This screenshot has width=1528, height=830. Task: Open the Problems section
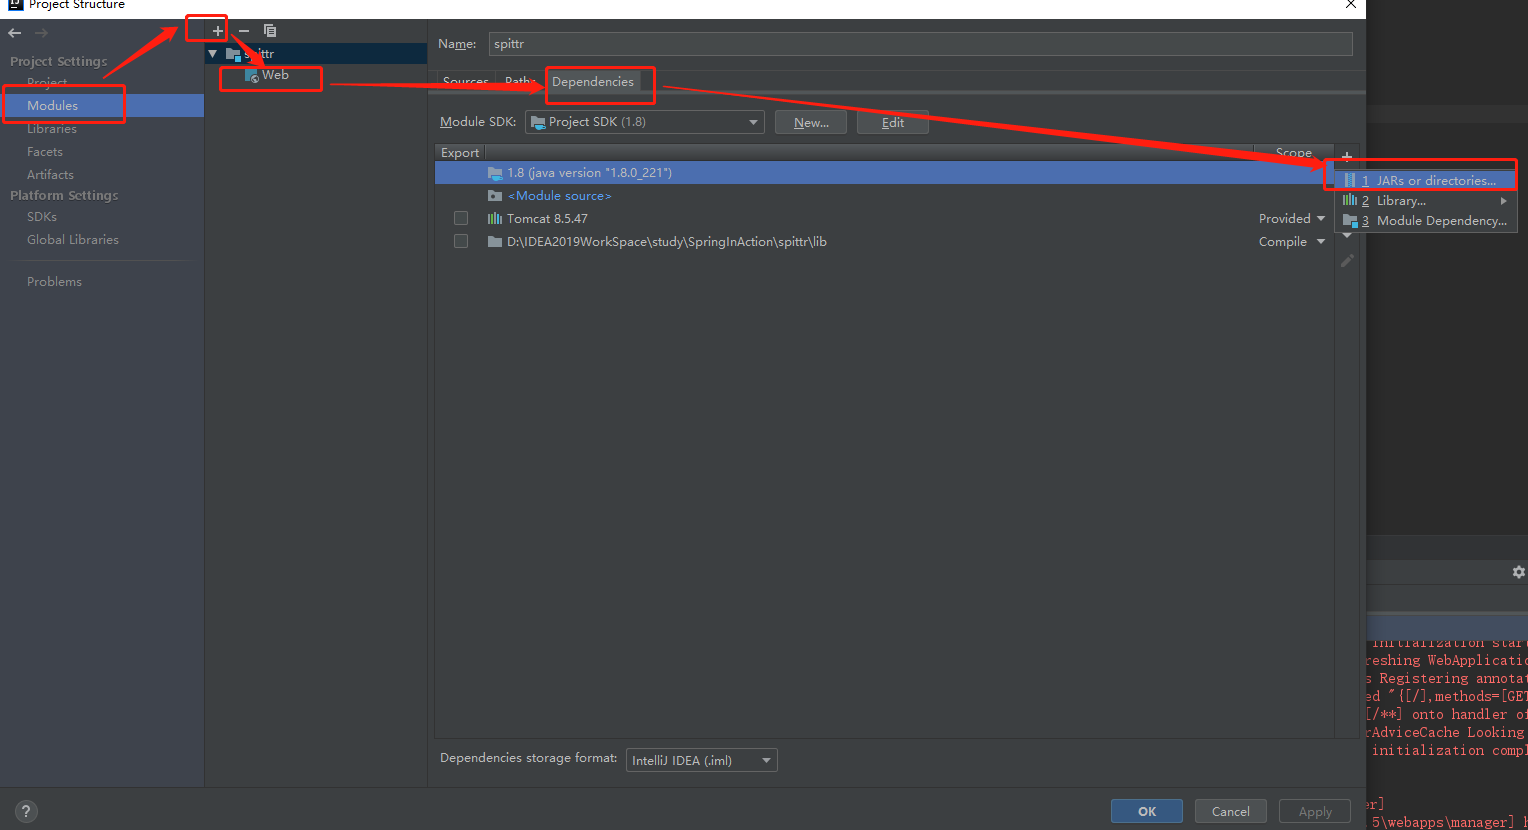click(54, 281)
